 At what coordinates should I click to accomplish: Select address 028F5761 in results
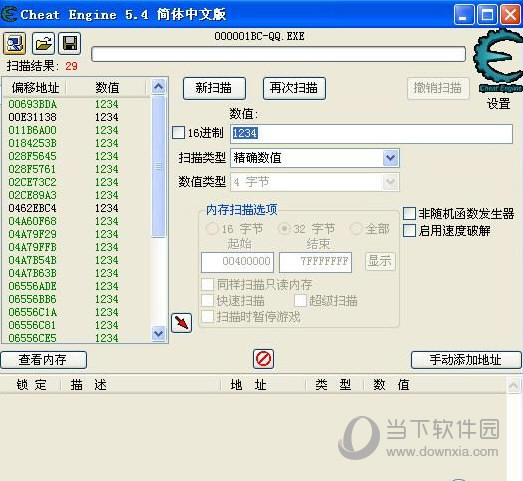[33, 169]
